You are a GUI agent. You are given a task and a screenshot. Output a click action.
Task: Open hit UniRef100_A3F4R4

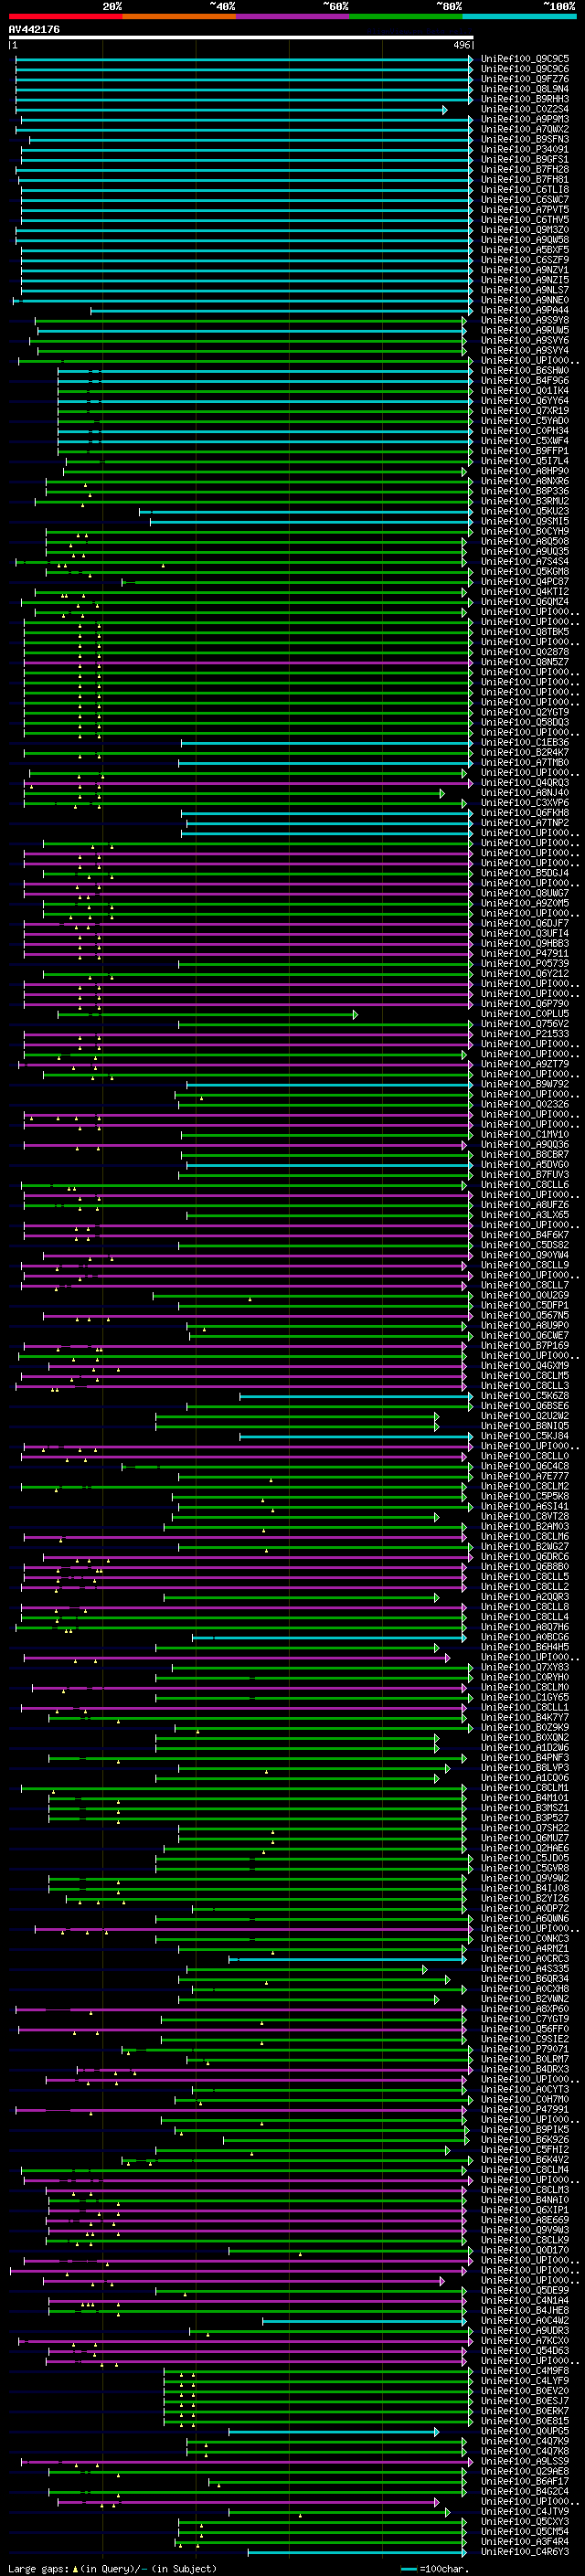tap(525, 2541)
